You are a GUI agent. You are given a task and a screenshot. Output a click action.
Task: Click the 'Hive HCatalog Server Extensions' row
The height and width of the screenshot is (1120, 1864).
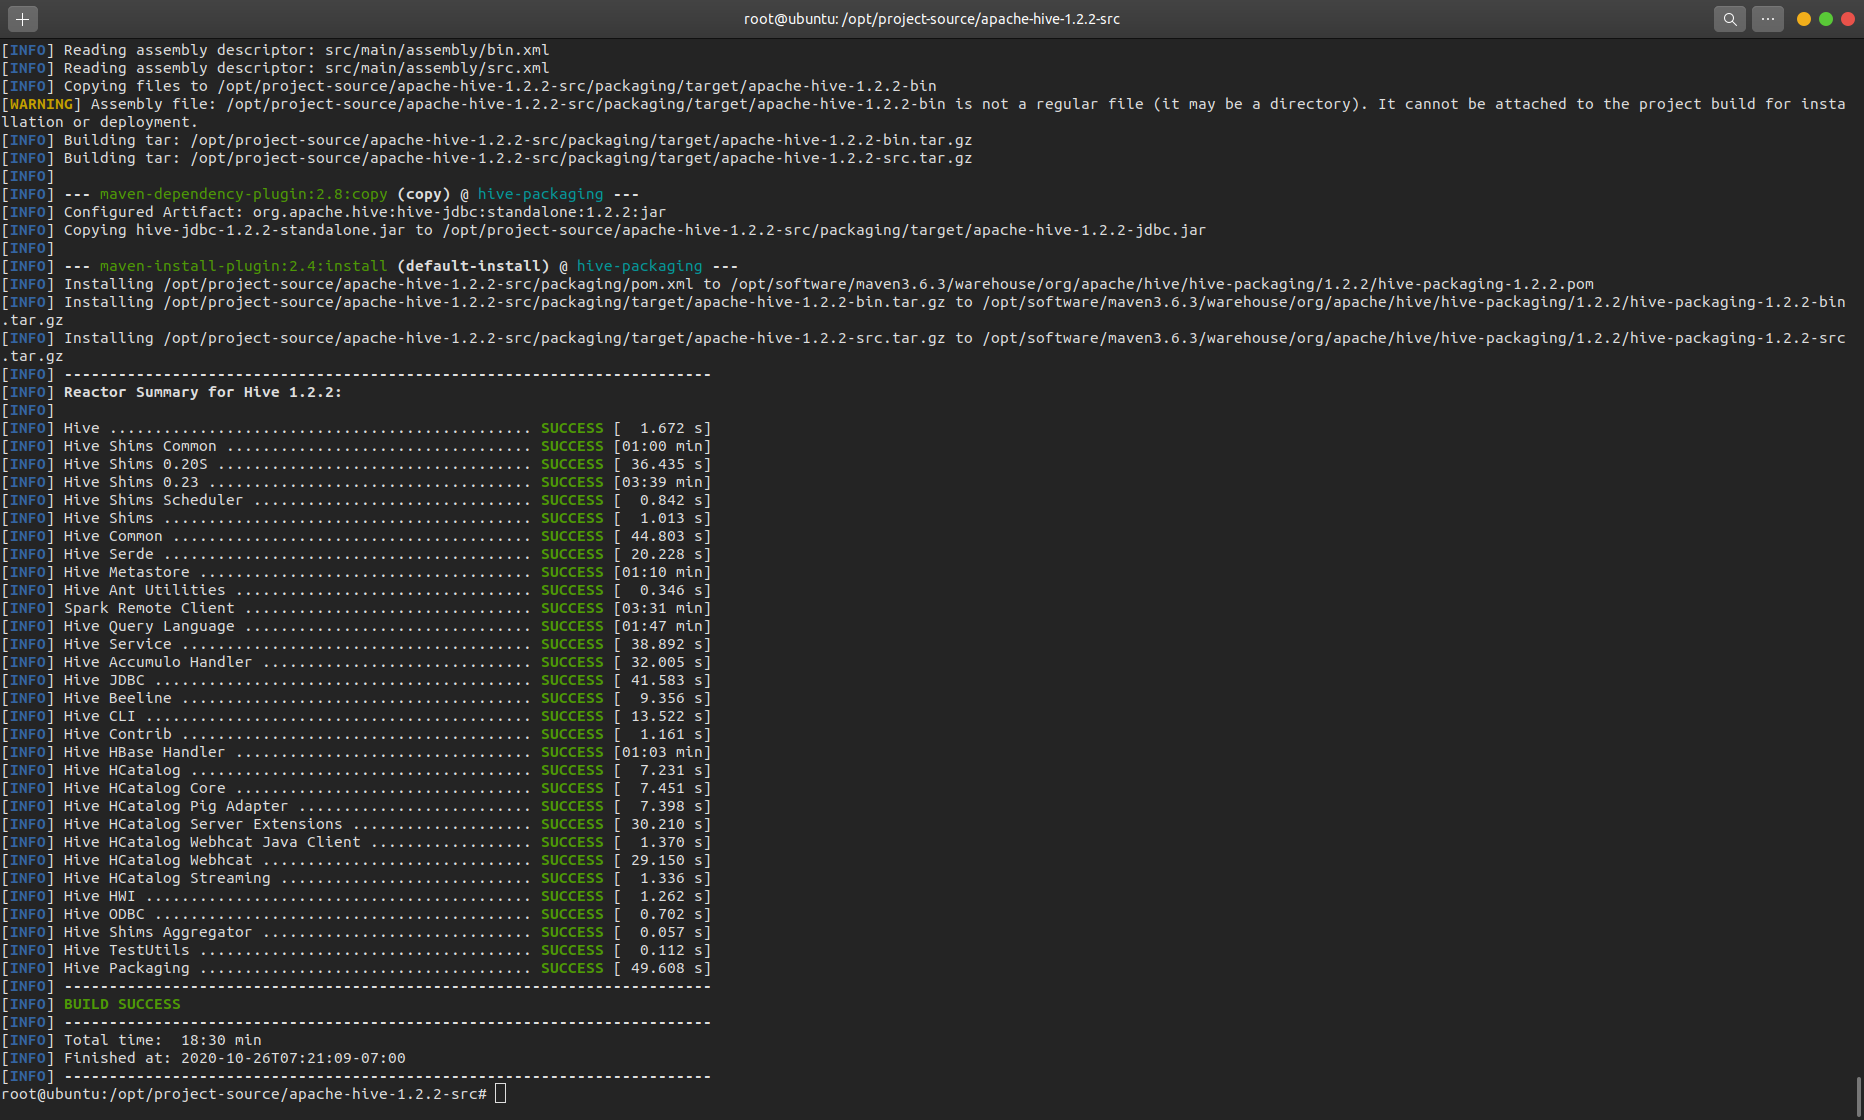357,824
